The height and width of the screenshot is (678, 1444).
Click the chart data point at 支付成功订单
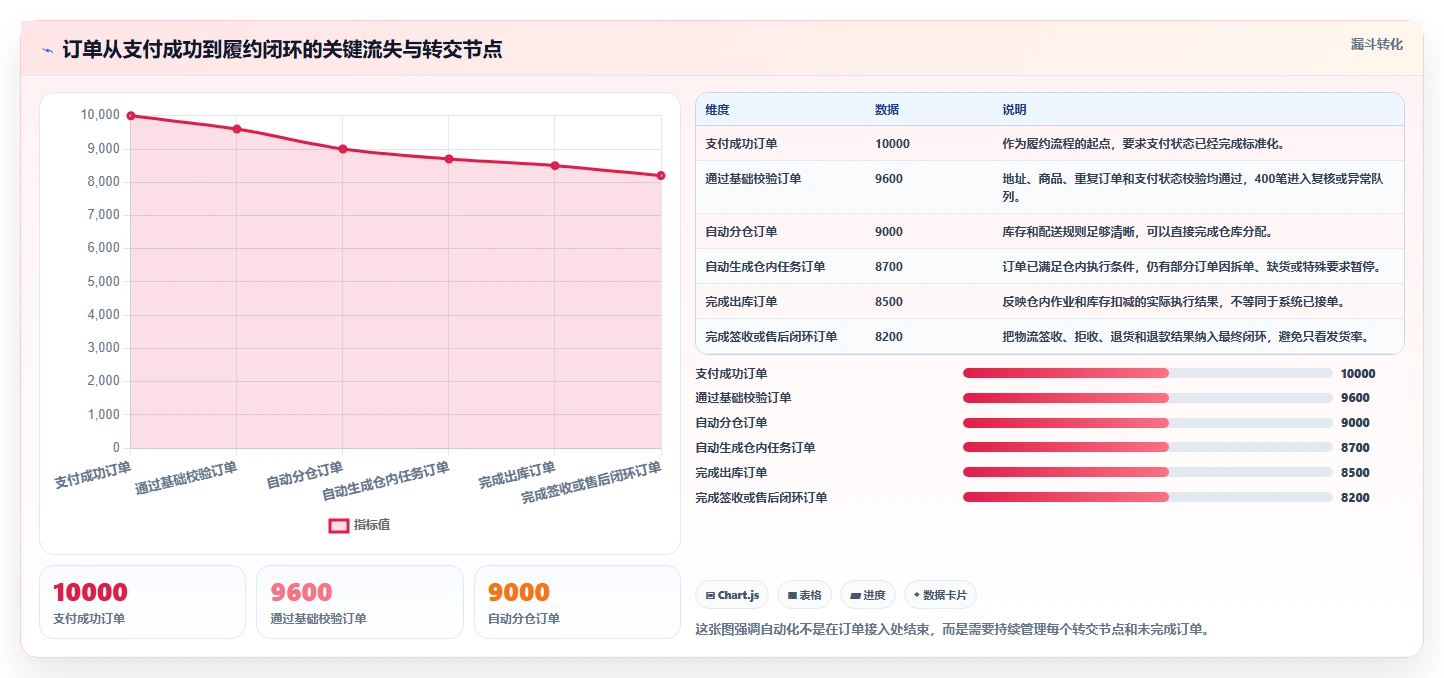point(131,116)
